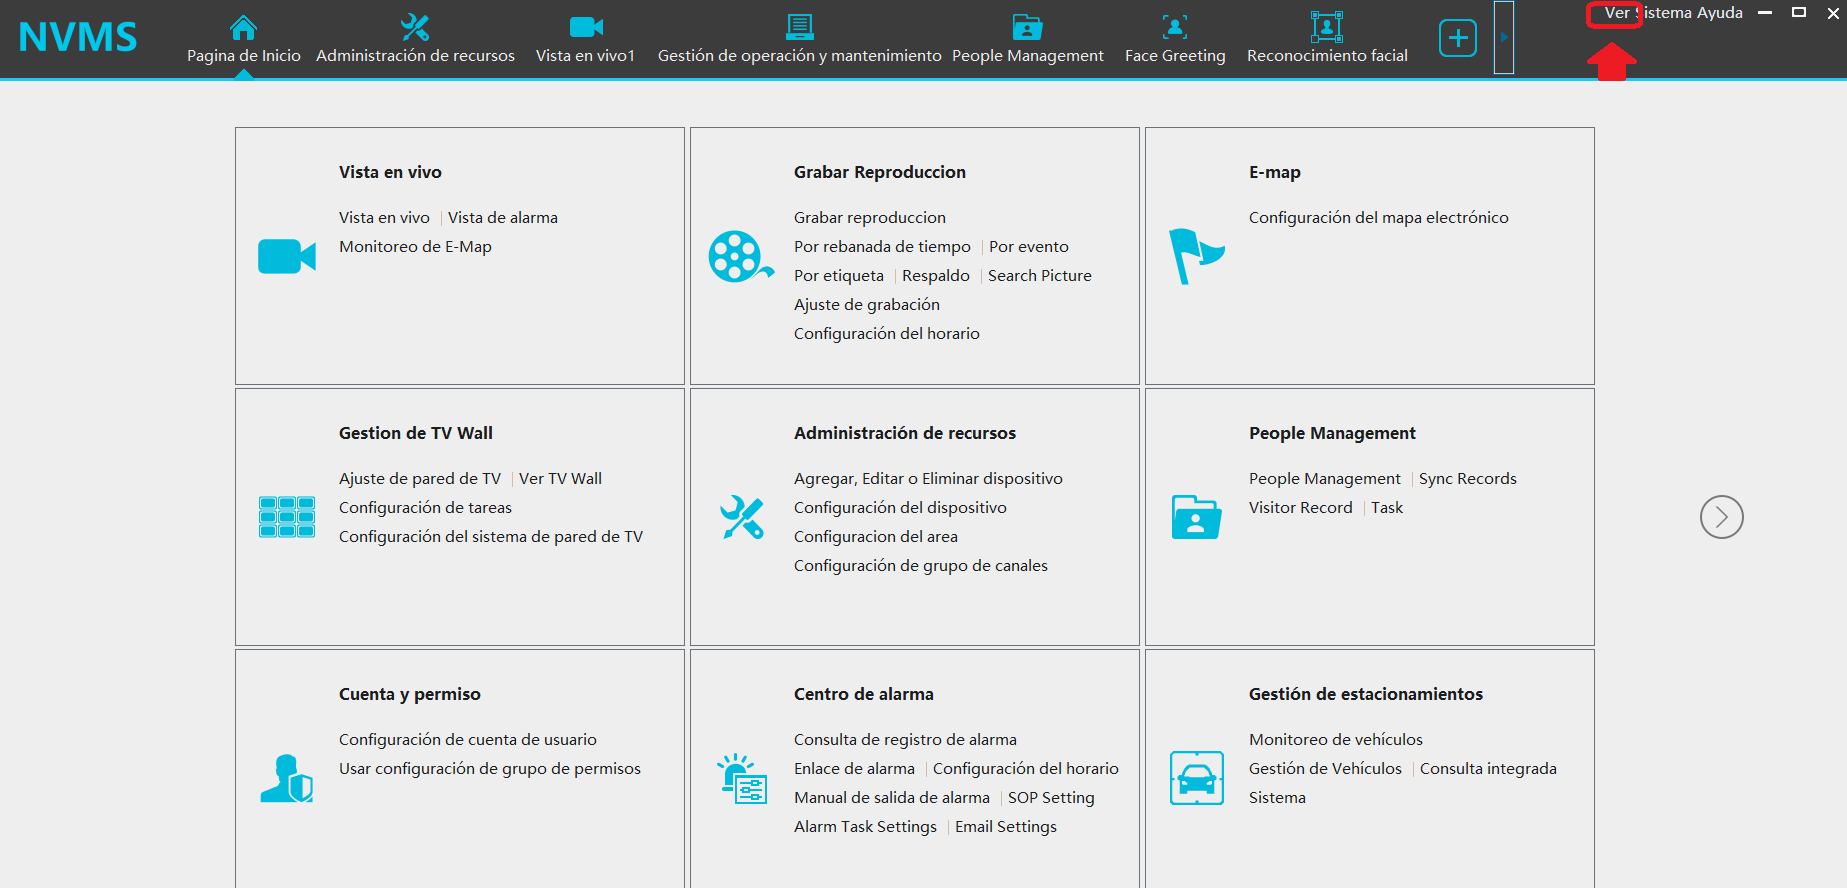Open Visitor Record link

coord(1300,508)
